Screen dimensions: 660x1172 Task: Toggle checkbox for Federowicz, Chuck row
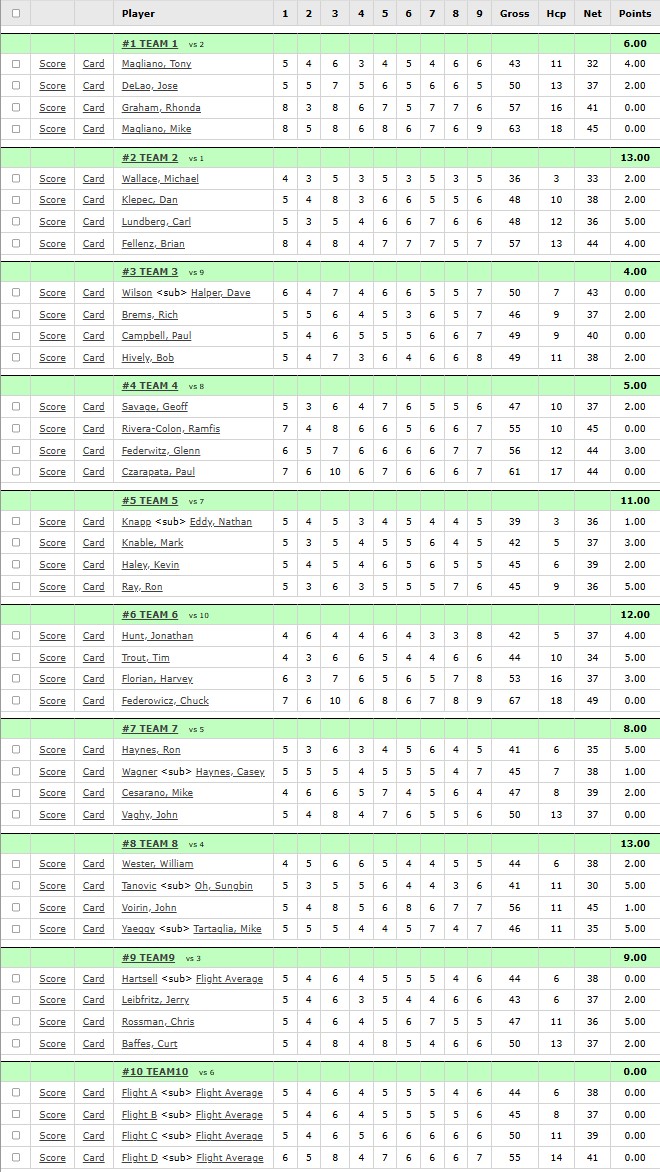[x=16, y=700]
